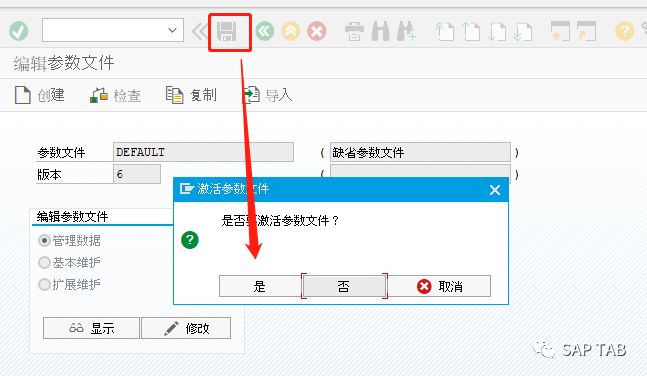Select 扩展维护 radio button
Viewport: 647px width, 376px height.
(44, 284)
